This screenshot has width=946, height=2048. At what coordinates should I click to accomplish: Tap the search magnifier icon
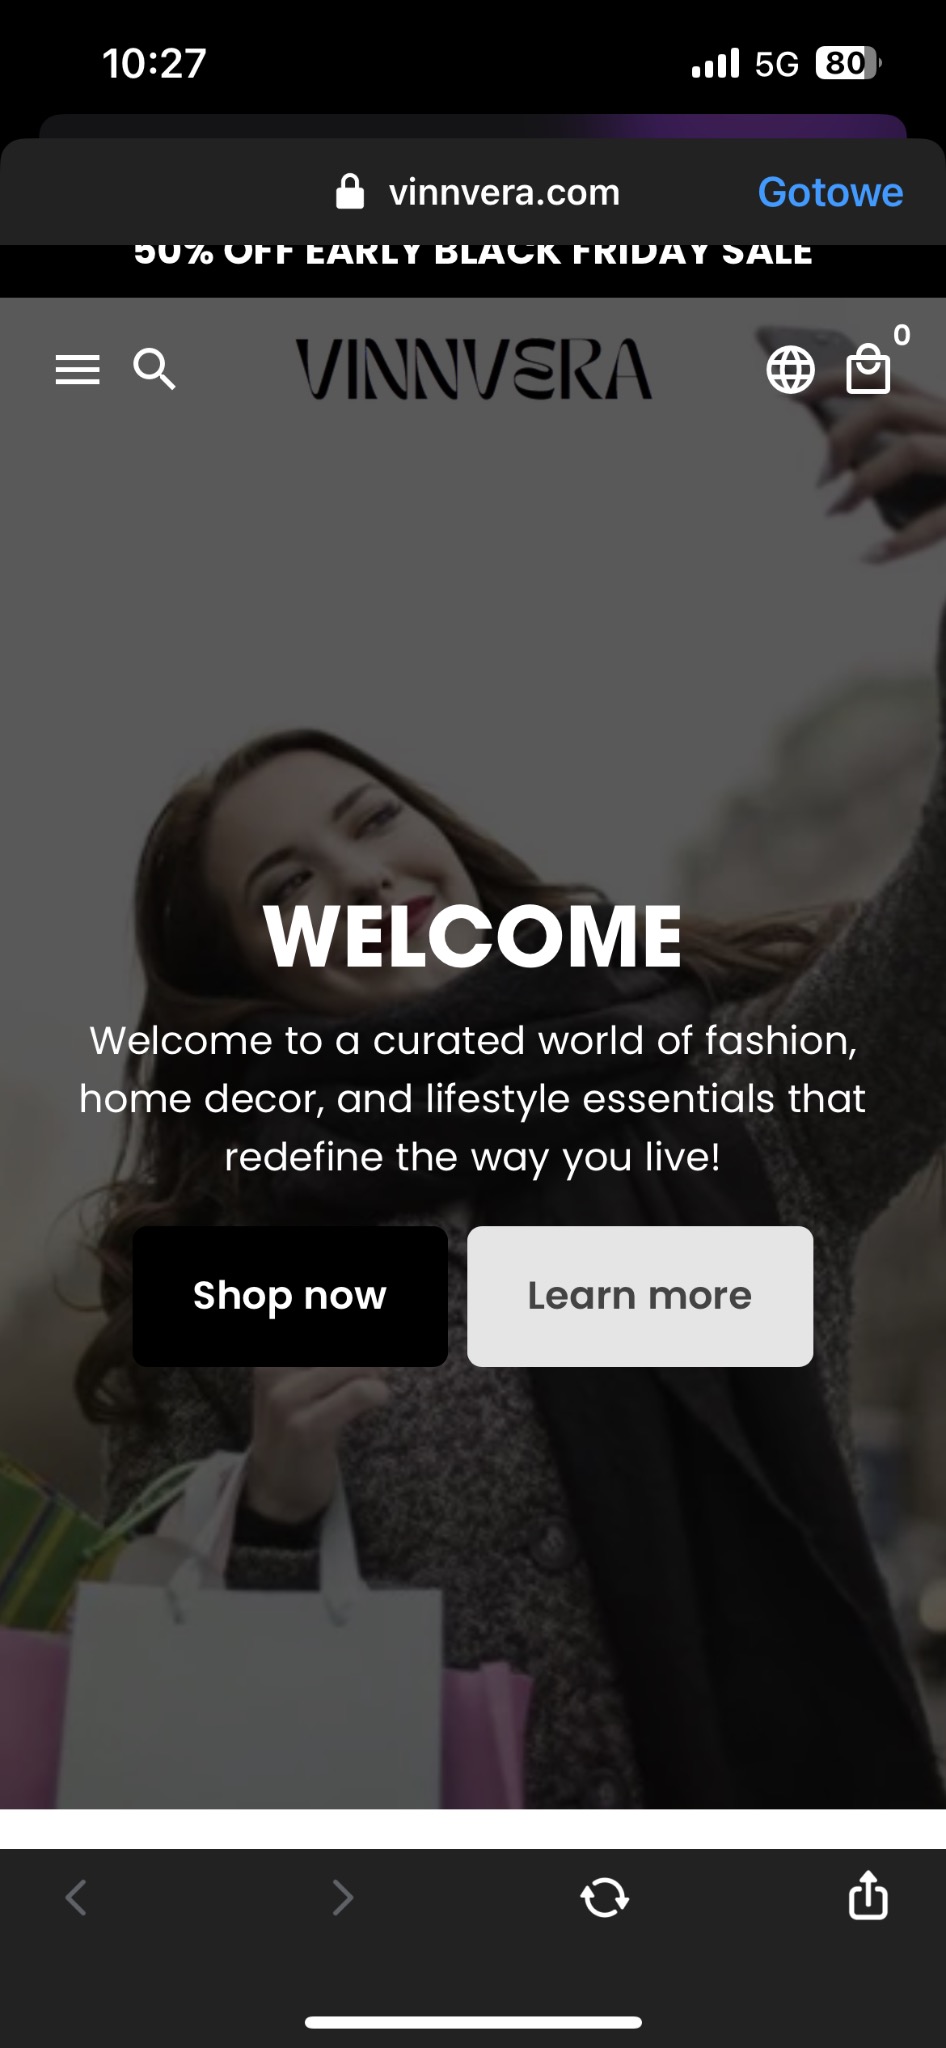[x=154, y=369]
